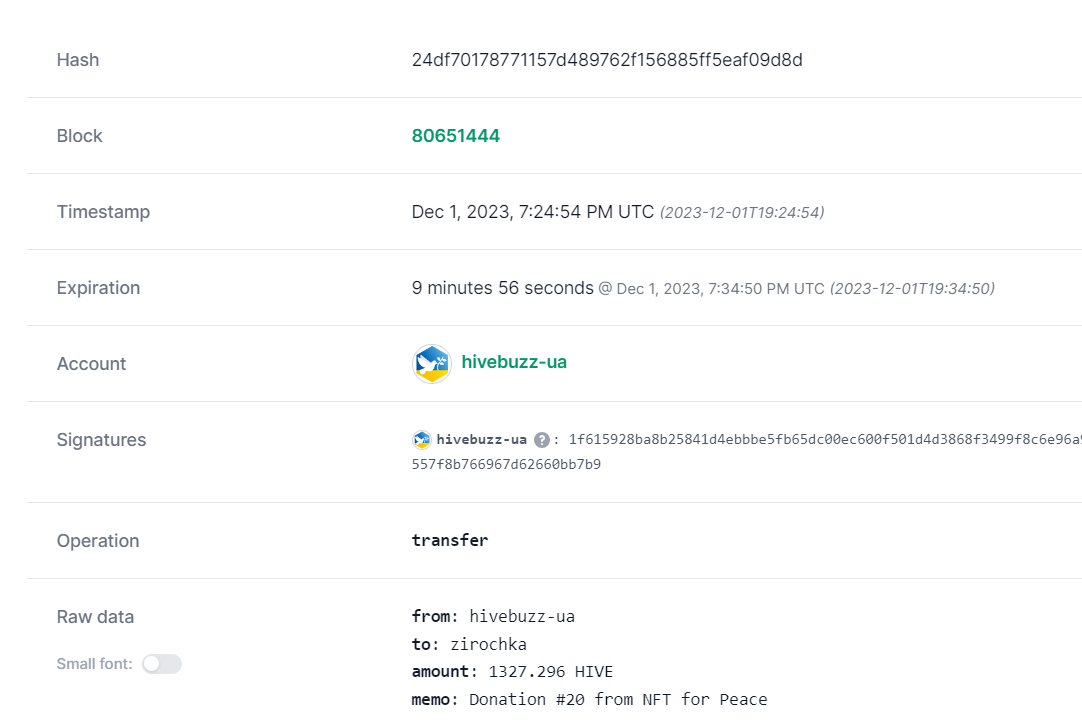The image size is (1082, 728).
Task: Click the Donation #20 memo text
Action: 618,700
